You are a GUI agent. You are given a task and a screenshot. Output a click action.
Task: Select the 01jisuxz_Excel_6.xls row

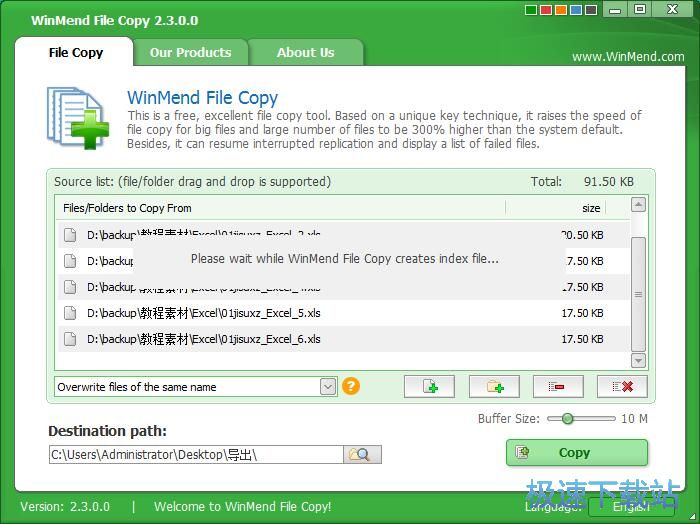pos(343,339)
